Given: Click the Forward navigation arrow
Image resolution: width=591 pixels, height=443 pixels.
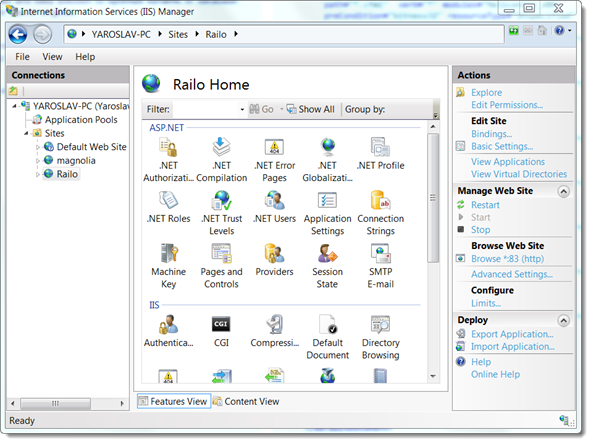Looking at the screenshot, I should (x=42, y=35).
